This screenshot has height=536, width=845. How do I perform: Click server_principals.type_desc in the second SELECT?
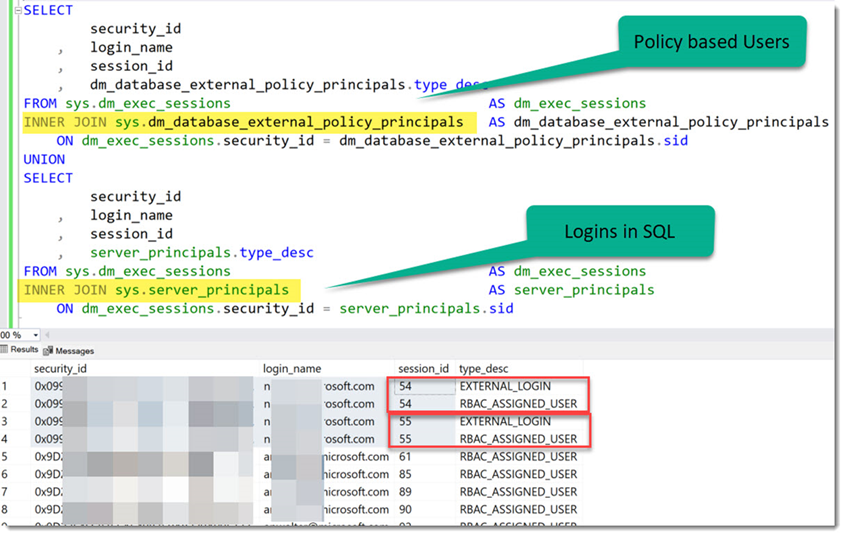202,253
